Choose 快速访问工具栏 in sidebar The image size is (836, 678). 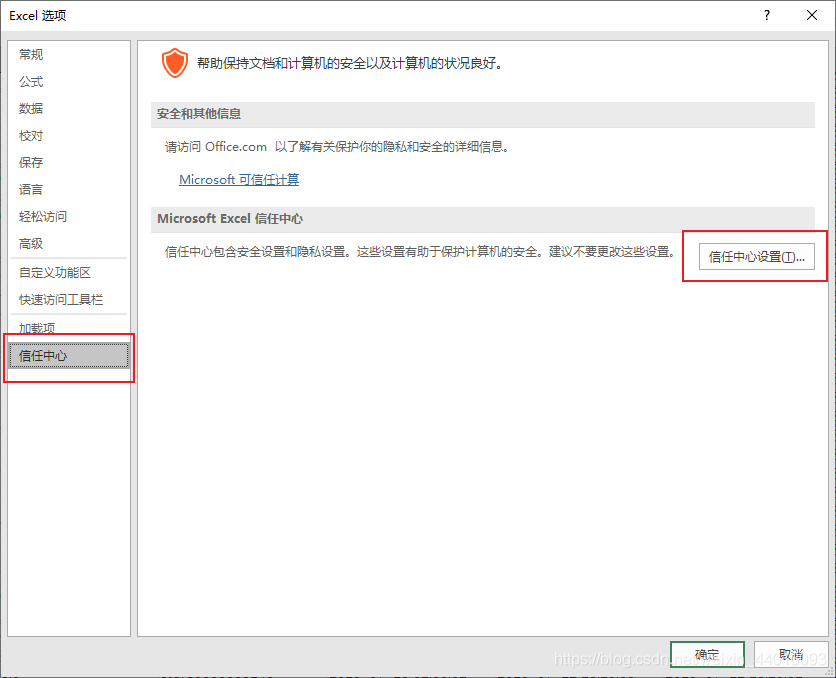[68, 300]
